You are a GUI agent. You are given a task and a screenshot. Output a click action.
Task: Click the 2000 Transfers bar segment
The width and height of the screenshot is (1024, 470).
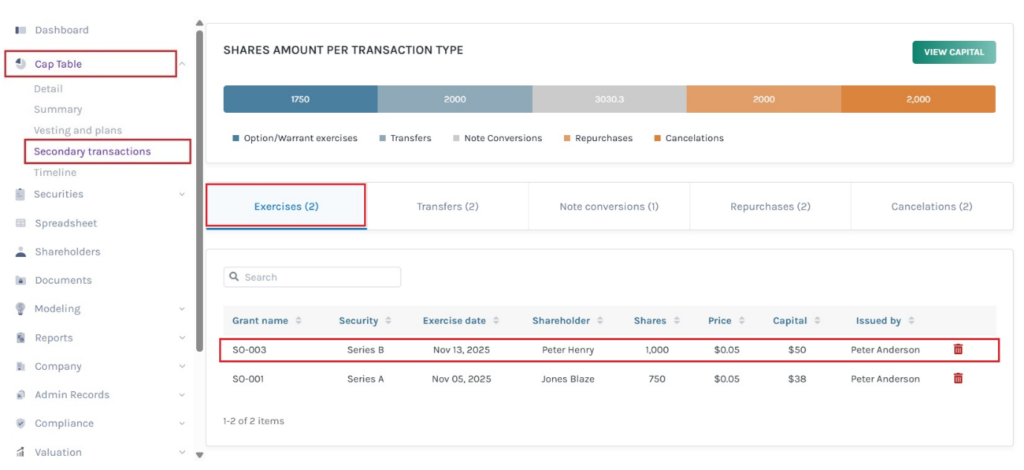(x=455, y=99)
